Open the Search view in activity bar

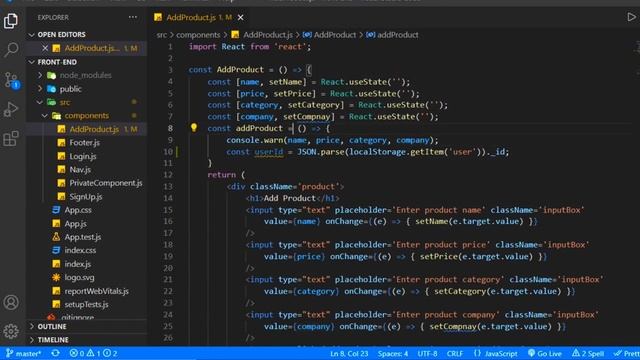[x=11, y=50]
